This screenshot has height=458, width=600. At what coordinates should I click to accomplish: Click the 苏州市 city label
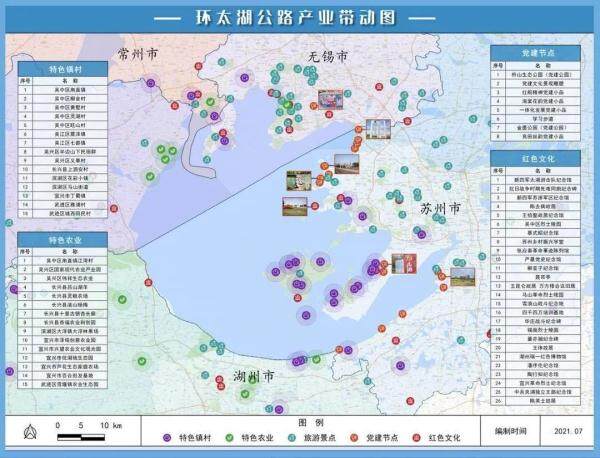click(x=439, y=210)
